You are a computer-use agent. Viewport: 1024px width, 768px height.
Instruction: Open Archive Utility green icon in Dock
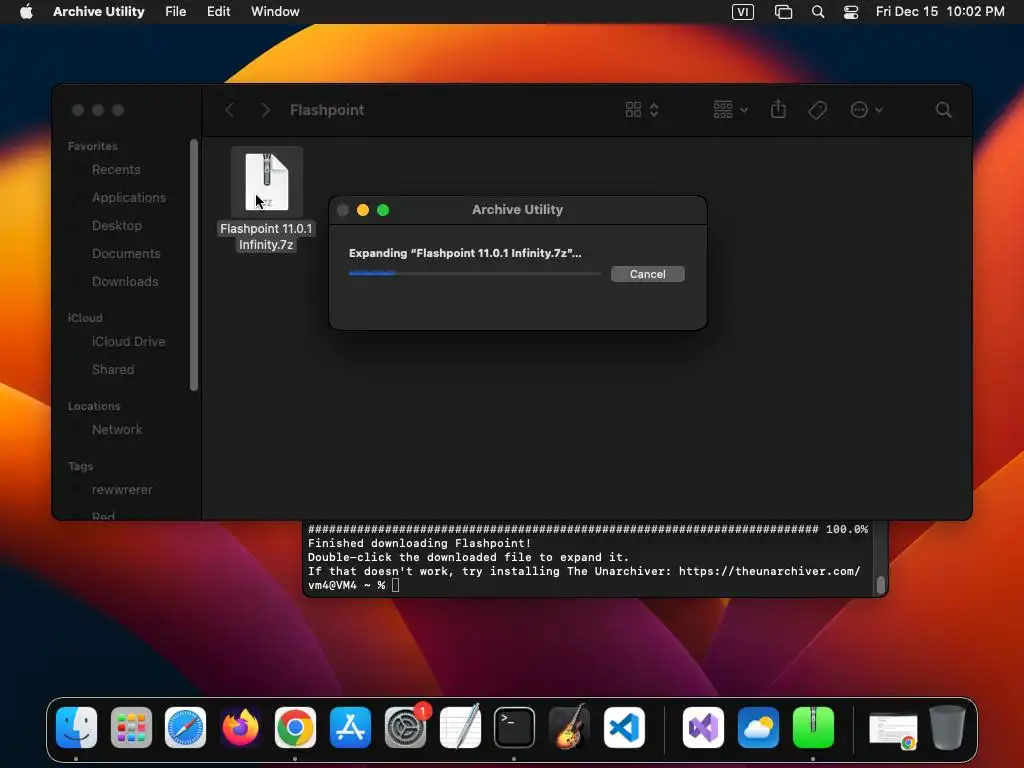813,728
